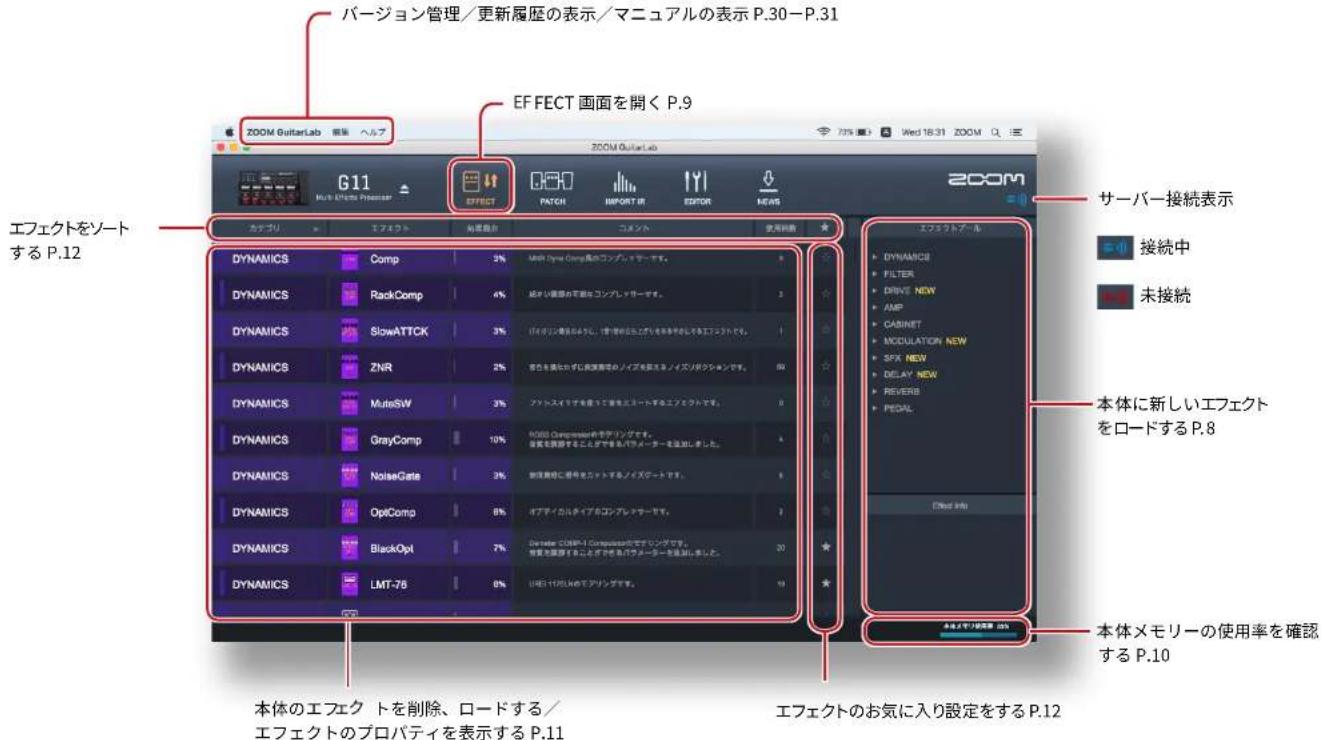The width and height of the screenshot is (1326, 740).
Task: Click the star column header icon
Action: [x=825, y=228]
